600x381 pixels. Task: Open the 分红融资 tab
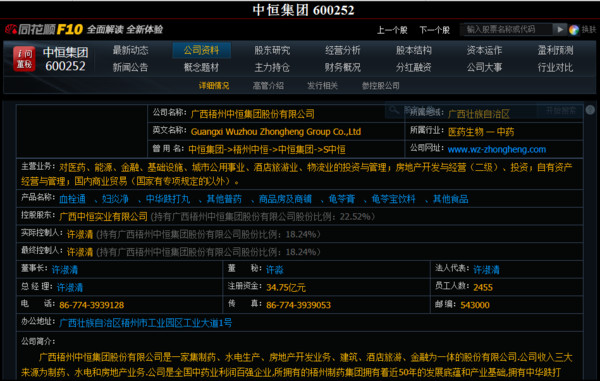click(414, 68)
